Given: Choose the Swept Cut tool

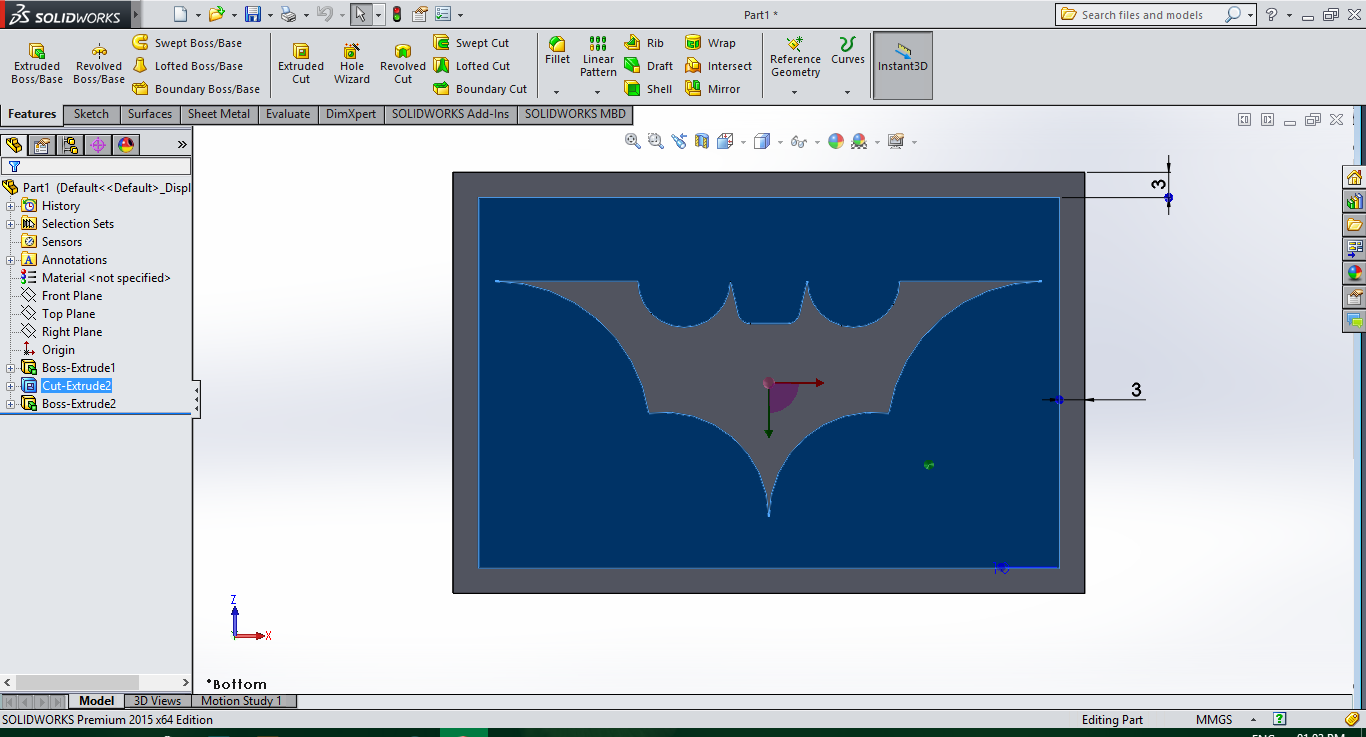Looking at the screenshot, I should [x=471, y=43].
